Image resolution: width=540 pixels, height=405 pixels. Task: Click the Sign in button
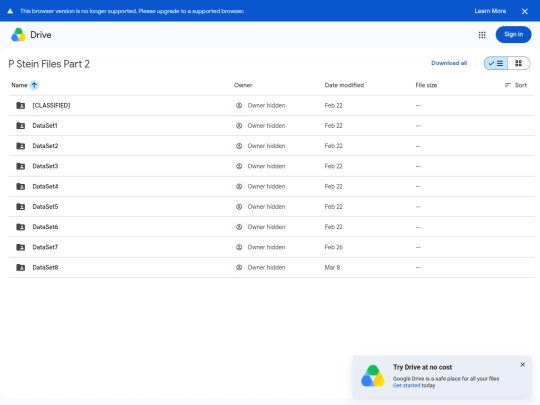[x=513, y=34]
